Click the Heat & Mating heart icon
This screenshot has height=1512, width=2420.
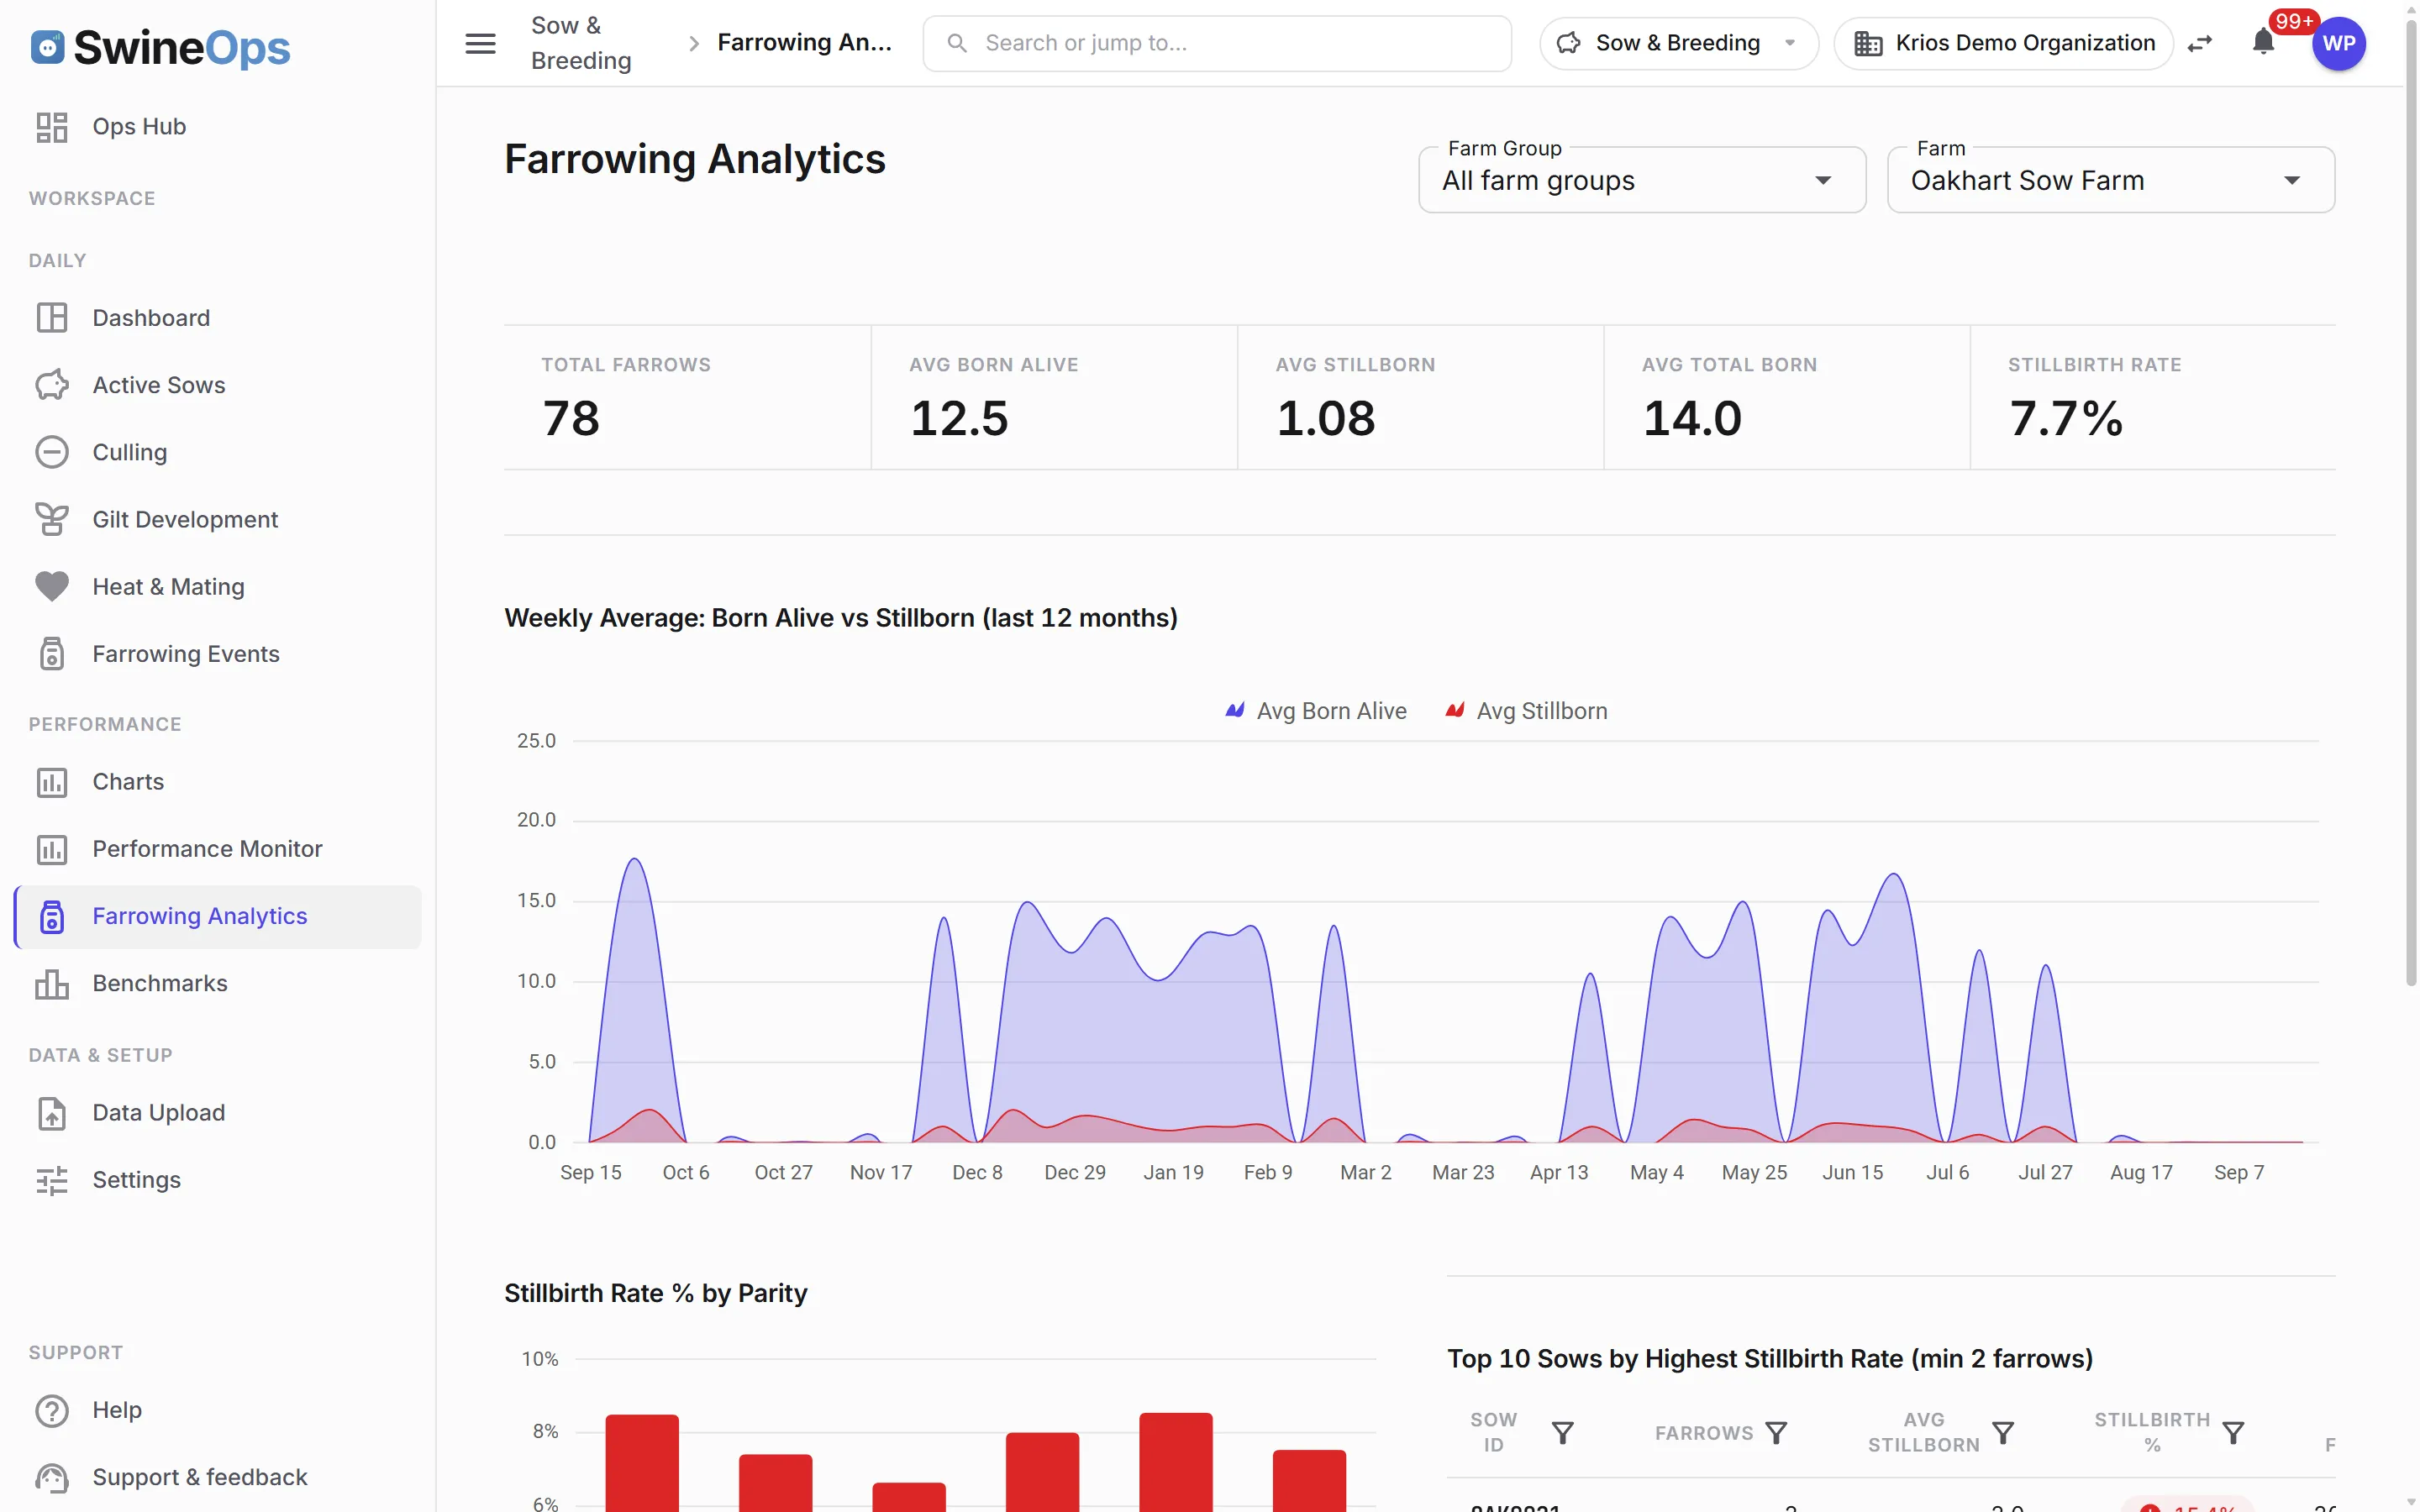[x=52, y=586]
